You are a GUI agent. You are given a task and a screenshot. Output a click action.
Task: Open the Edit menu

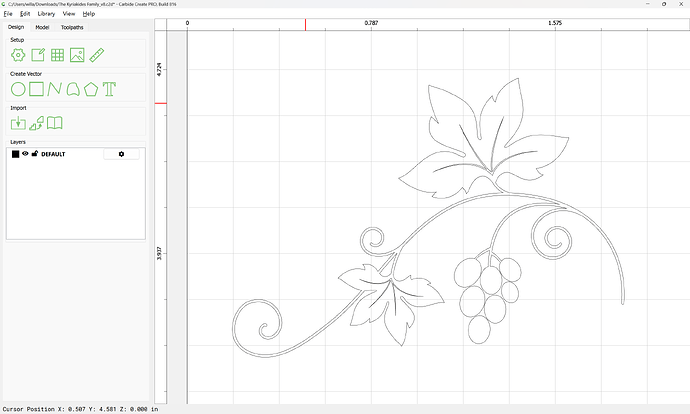pyautogui.click(x=25, y=14)
